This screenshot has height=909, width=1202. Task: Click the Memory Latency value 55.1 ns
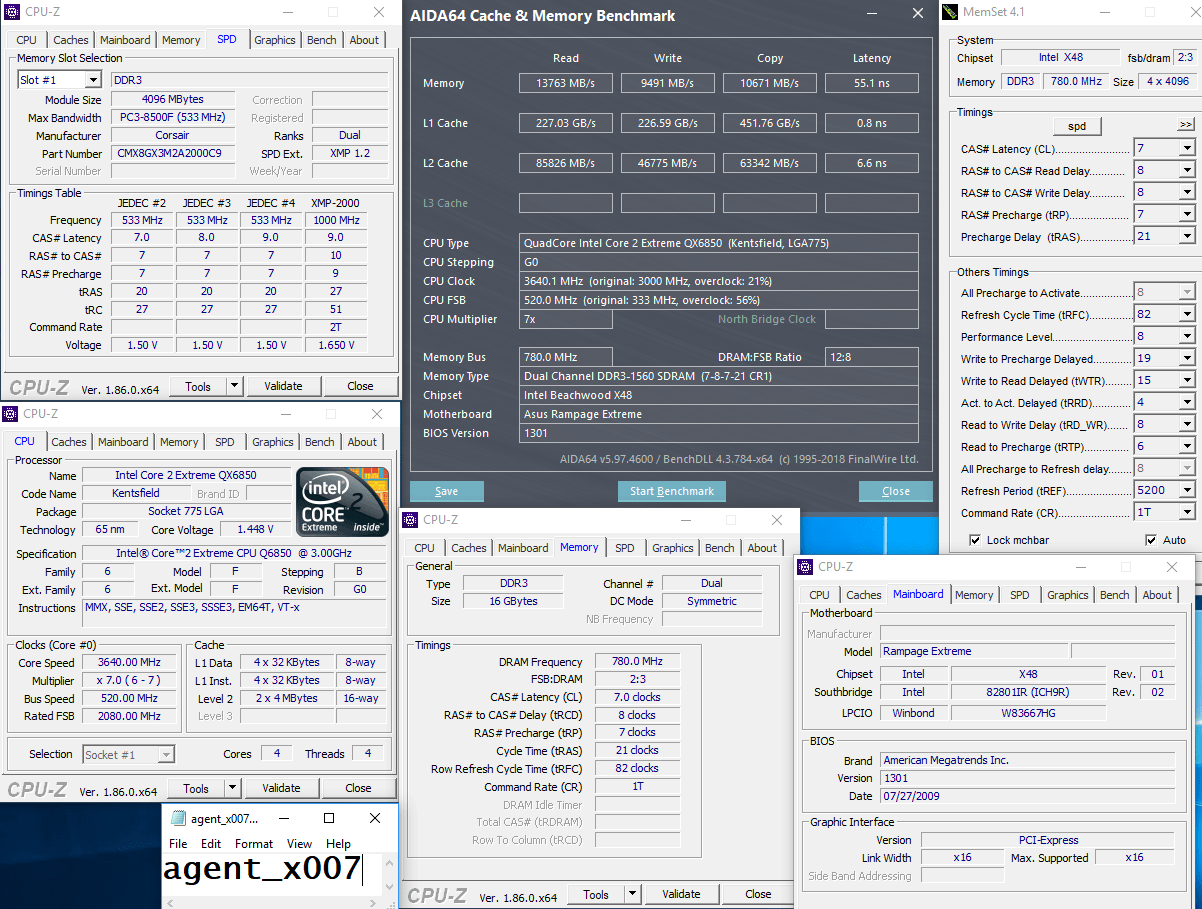click(x=872, y=83)
